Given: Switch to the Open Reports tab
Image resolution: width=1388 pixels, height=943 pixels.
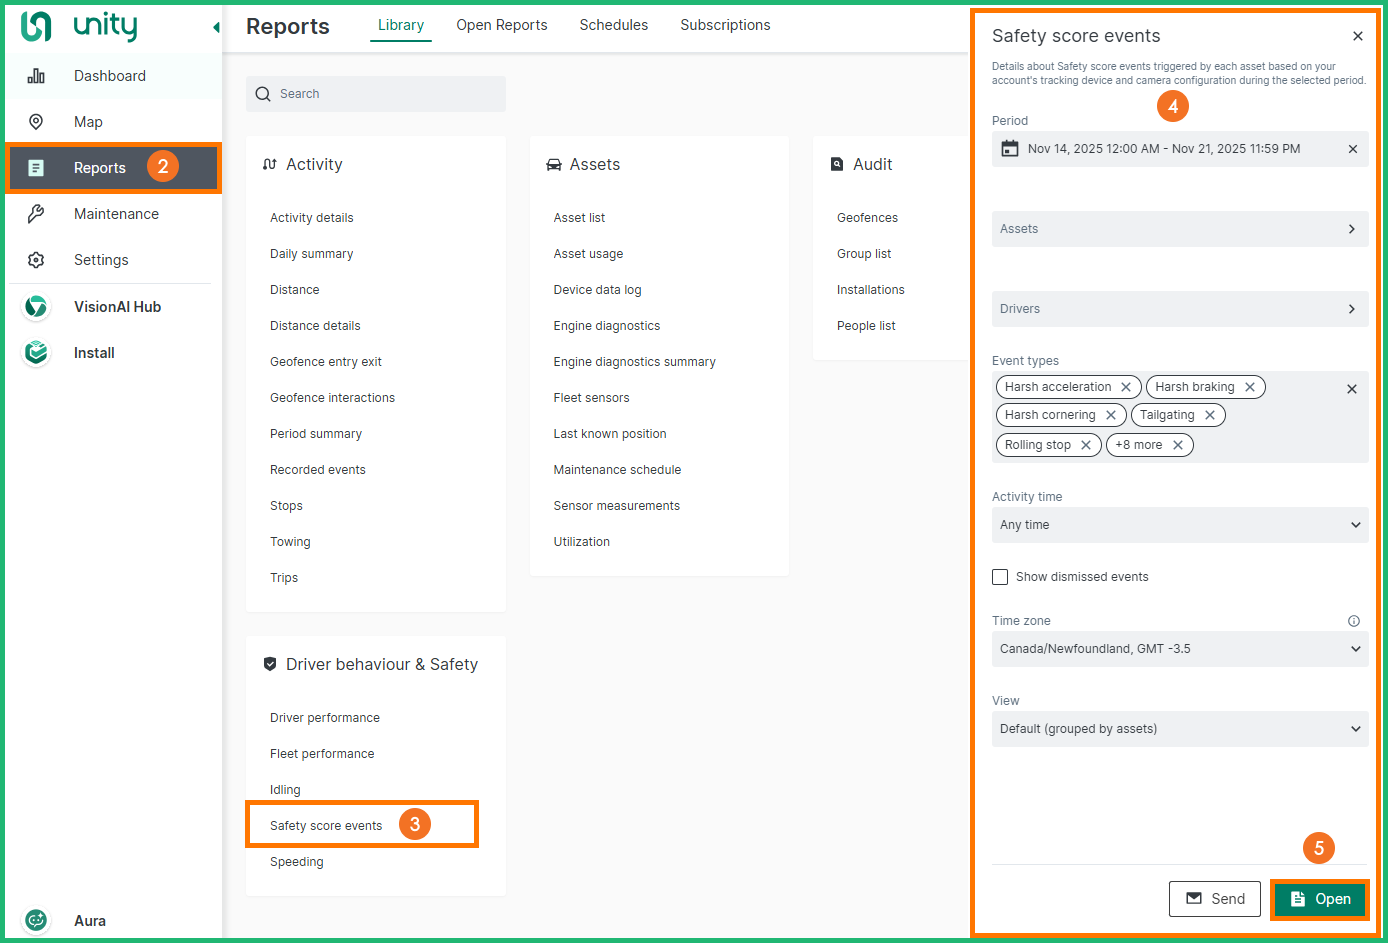Looking at the screenshot, I should pos(501,25).
